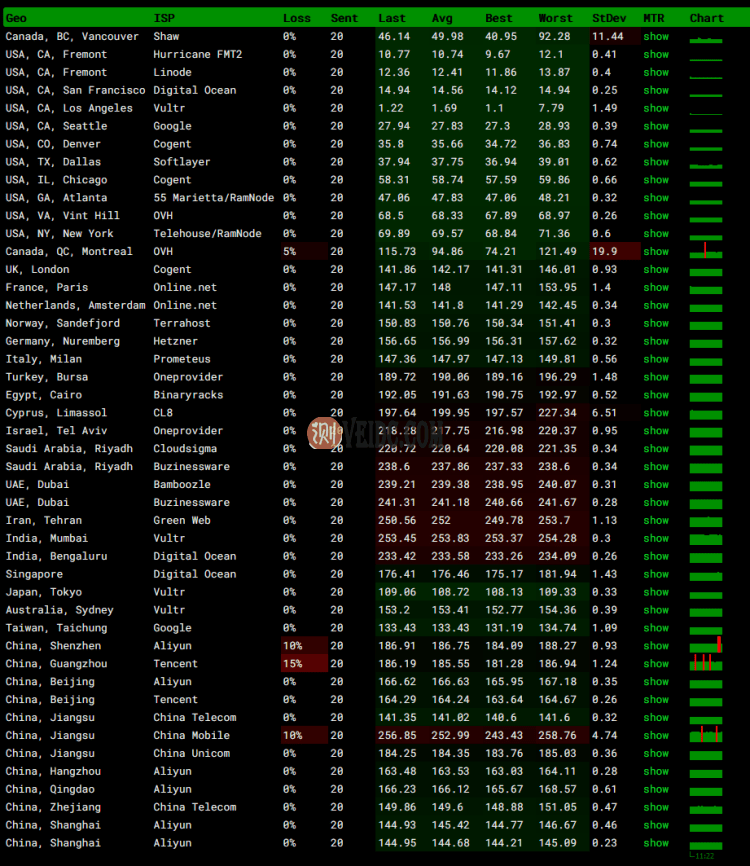Viewport: 750px width, 866px height.
Task: Show MTR for Los Angeles Vultr
Action: pyautogui.click(x=656, y=108)
